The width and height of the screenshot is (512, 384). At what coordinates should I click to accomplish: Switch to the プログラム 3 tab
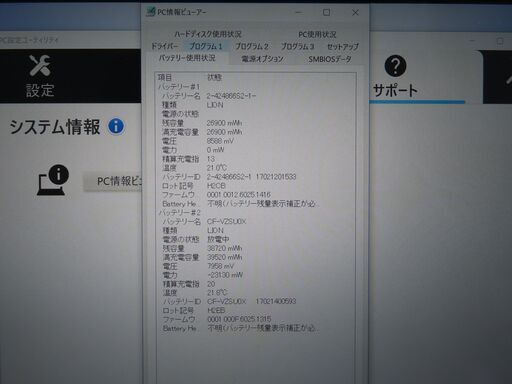297,46
